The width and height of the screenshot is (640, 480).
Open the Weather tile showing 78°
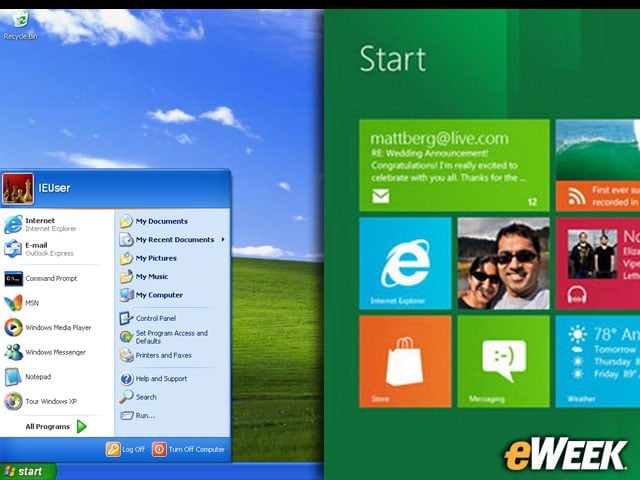pyautogui.click(x=598, y=362)
